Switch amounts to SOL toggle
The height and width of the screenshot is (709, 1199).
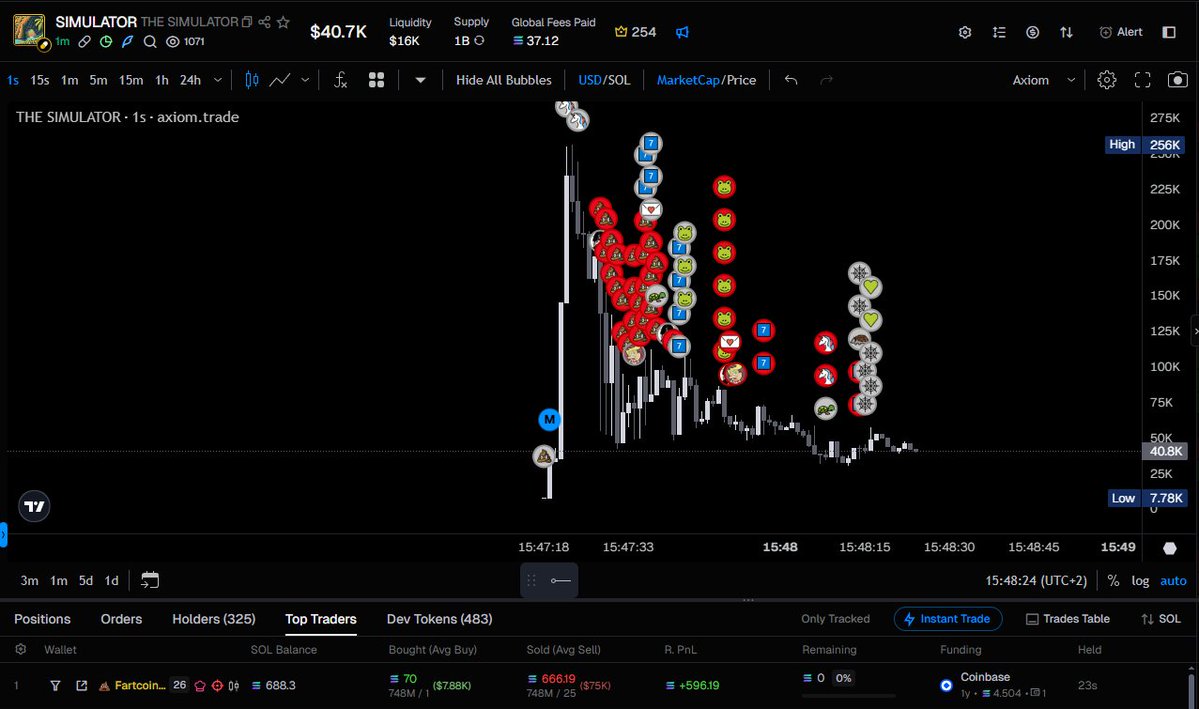pos(1161,619)
